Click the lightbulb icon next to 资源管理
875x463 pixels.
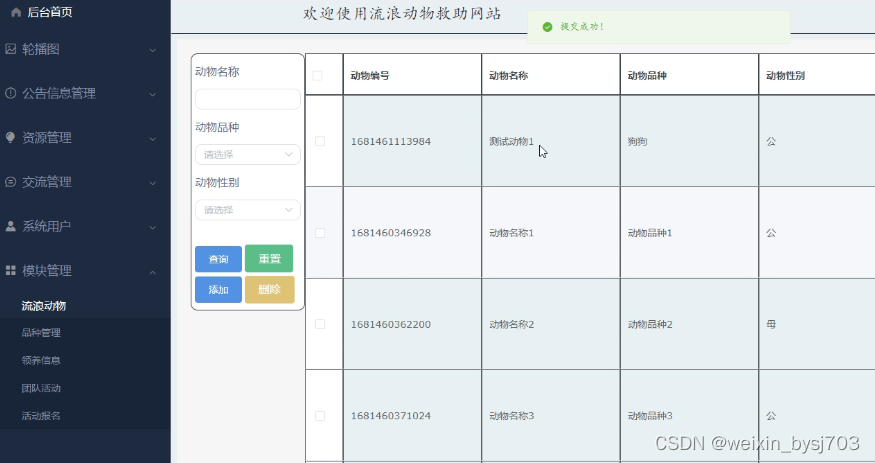pyautogui.click(x=11, y=137)
